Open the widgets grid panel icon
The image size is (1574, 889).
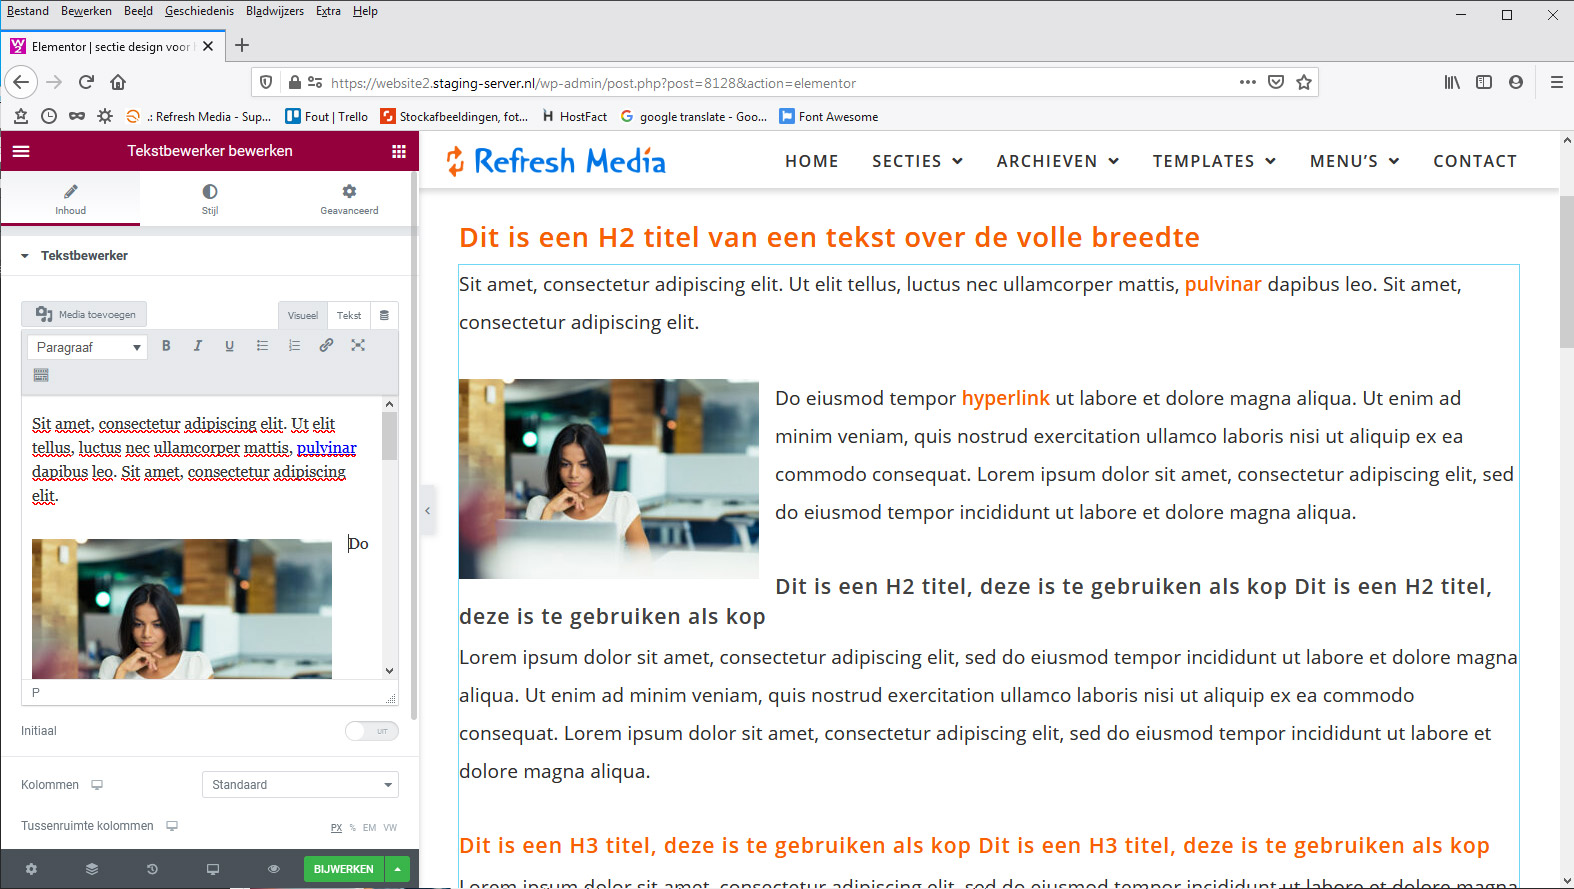pos(399,151)
